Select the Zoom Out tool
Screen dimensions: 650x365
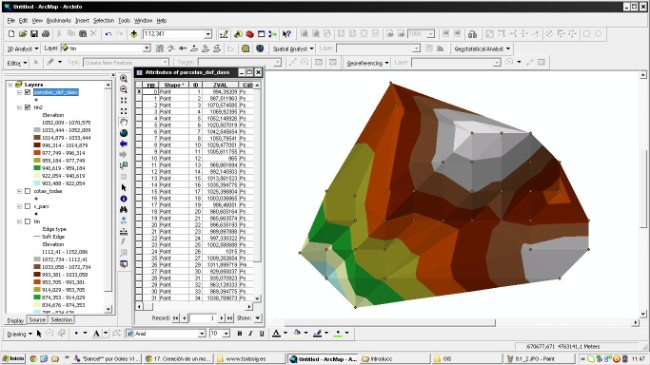tap(124, 89)
